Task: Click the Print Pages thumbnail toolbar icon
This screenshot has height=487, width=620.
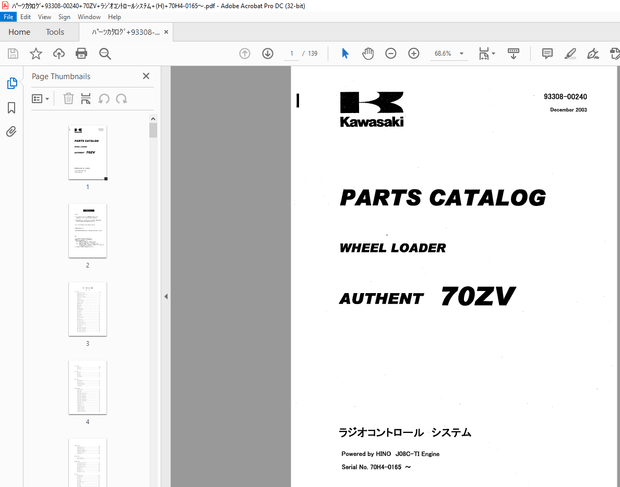Action: coord(86,98)
